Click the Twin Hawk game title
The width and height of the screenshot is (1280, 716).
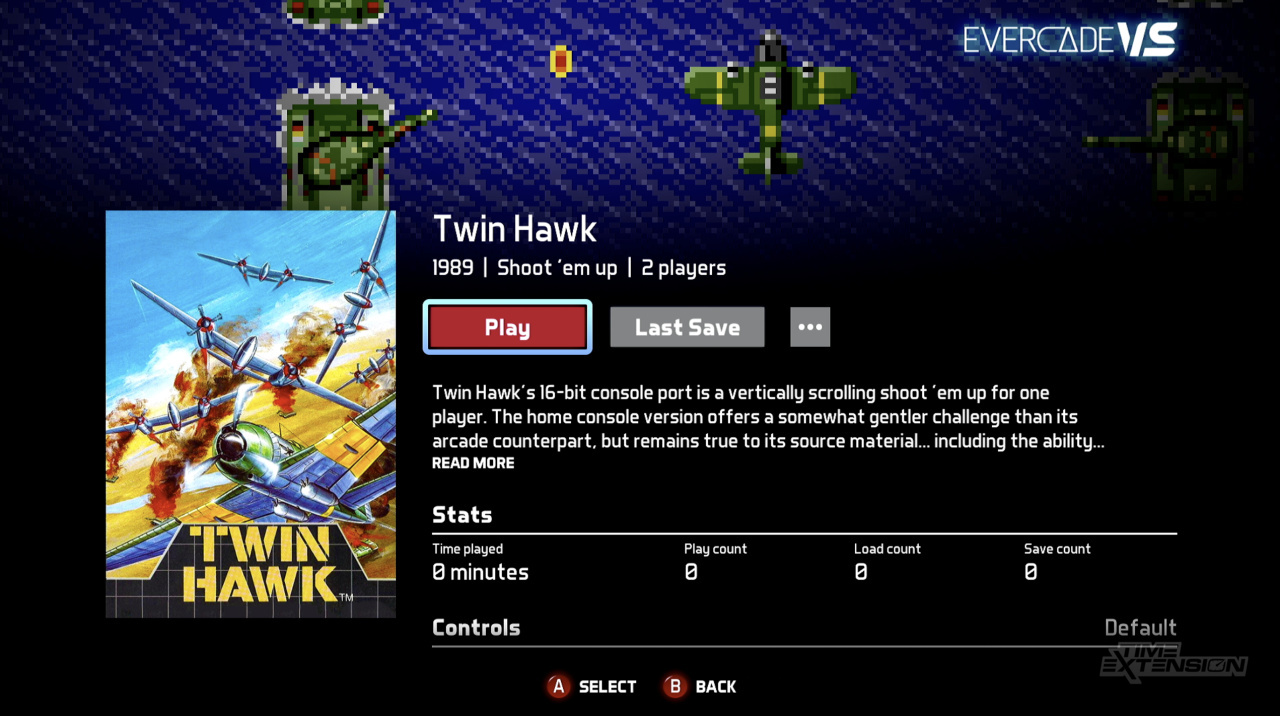(x=515, y=229)
